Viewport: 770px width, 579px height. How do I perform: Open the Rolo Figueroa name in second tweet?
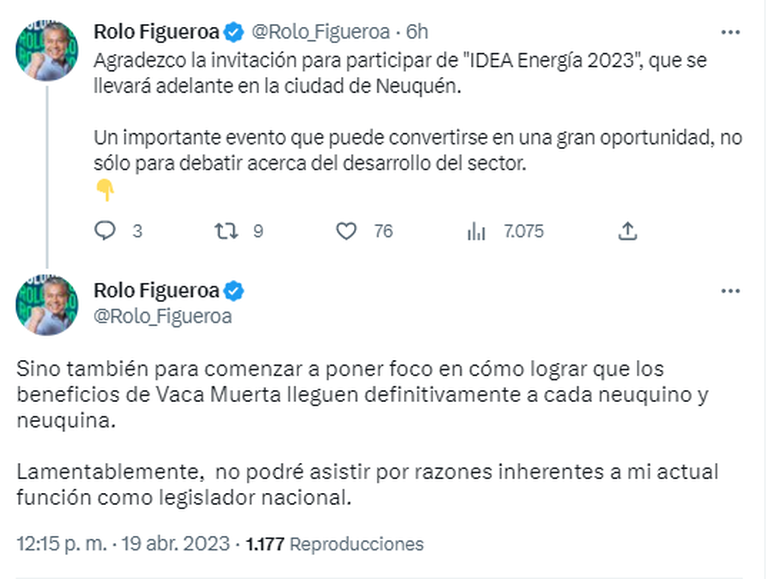coord(155,291)
